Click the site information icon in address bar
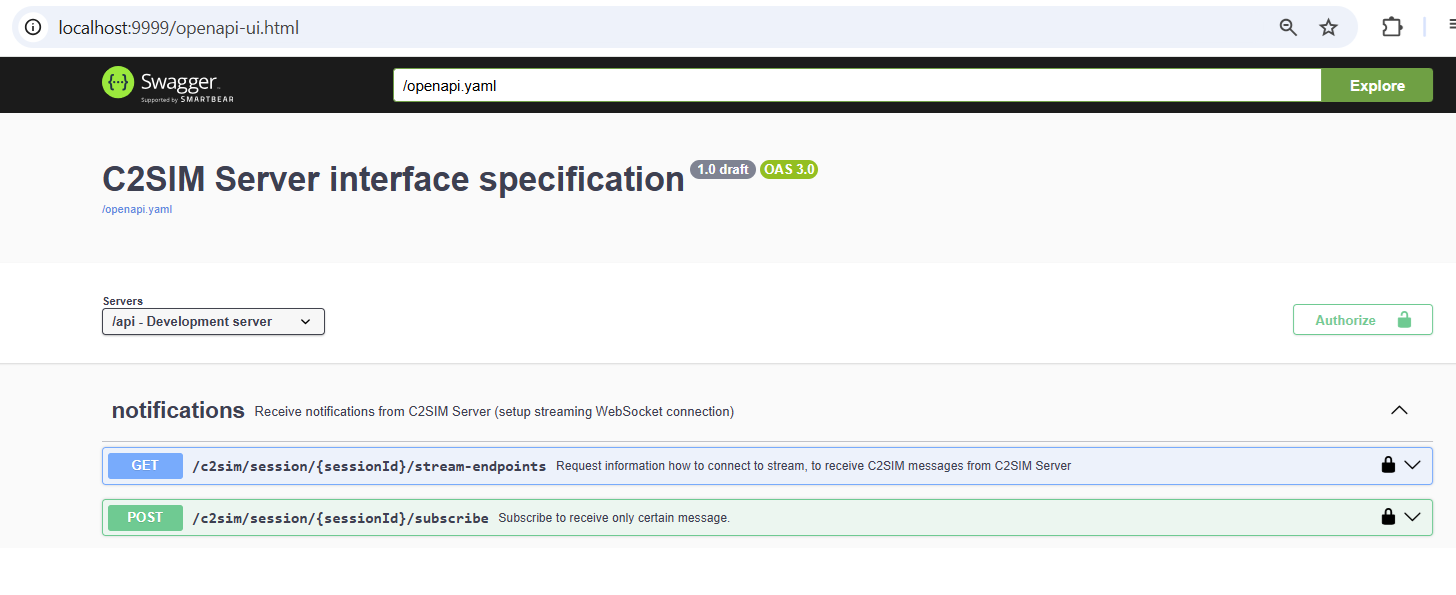 (x=33, y=27)
